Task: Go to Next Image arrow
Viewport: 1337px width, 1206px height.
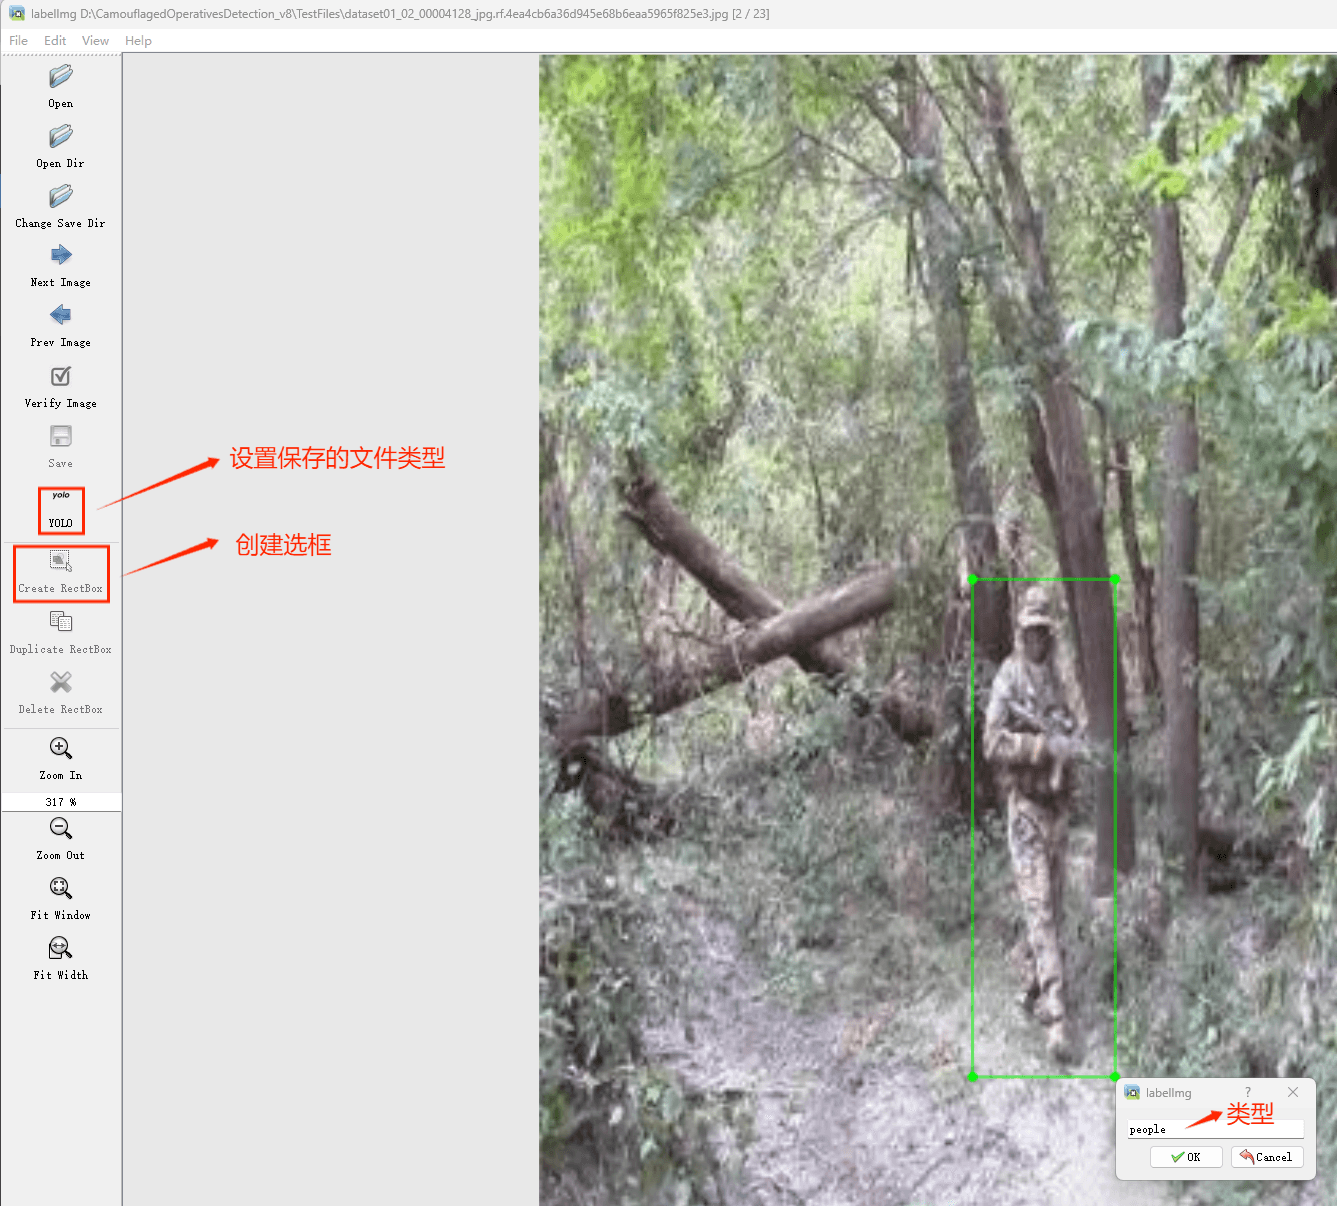Action: [61, 255]
